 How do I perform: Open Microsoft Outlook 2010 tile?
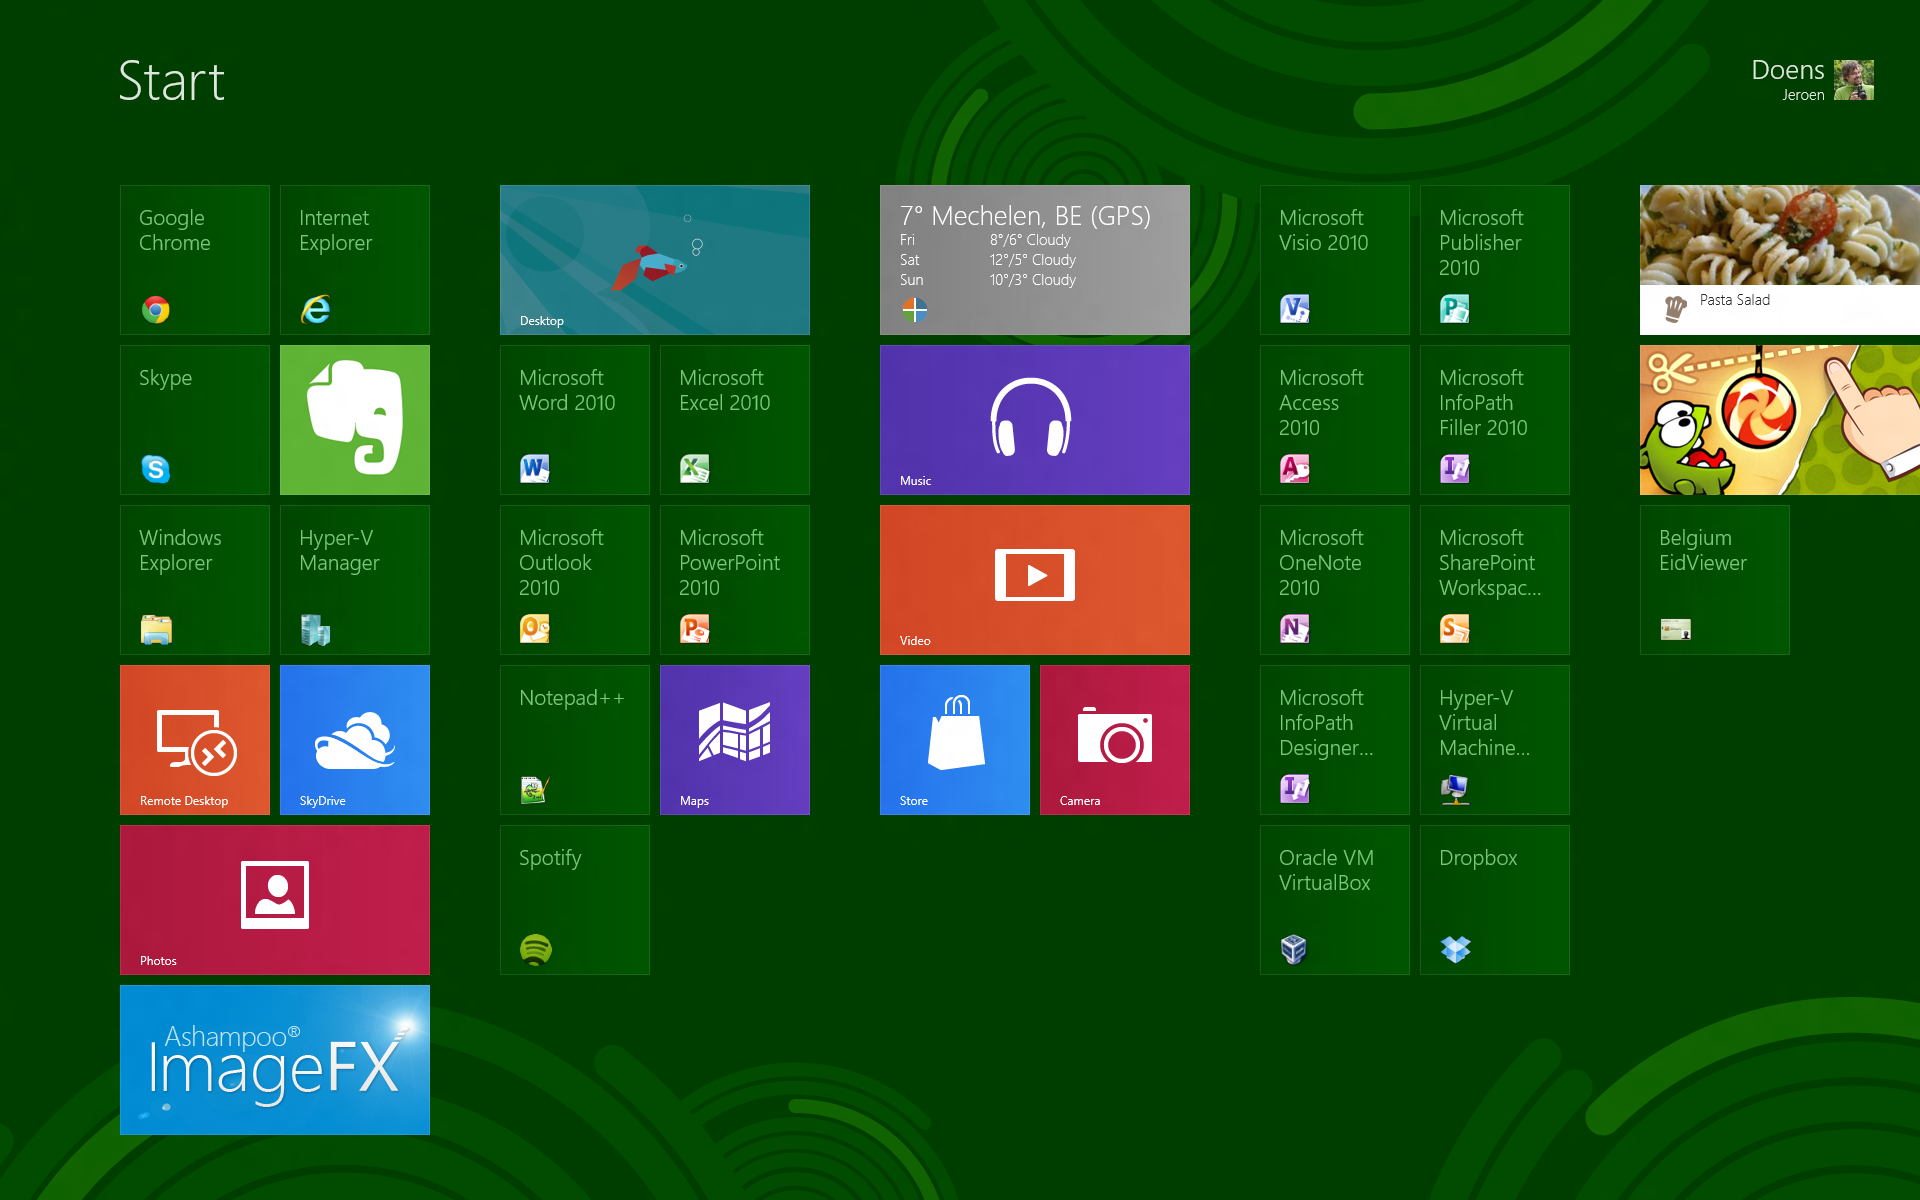pos(575,580)
